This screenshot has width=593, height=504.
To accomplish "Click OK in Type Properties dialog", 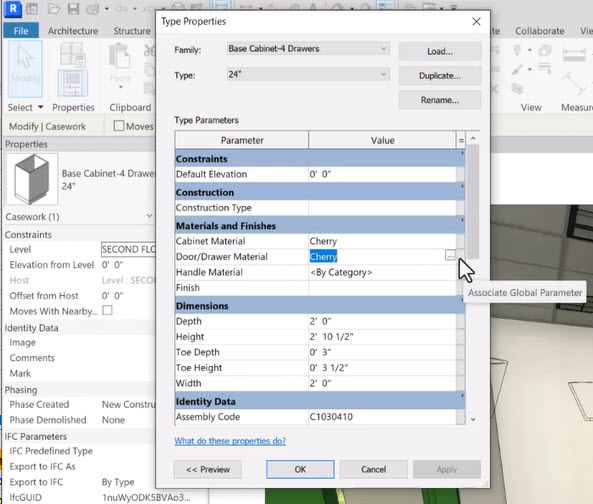I will pyautogui.click(x=300, y=469).
